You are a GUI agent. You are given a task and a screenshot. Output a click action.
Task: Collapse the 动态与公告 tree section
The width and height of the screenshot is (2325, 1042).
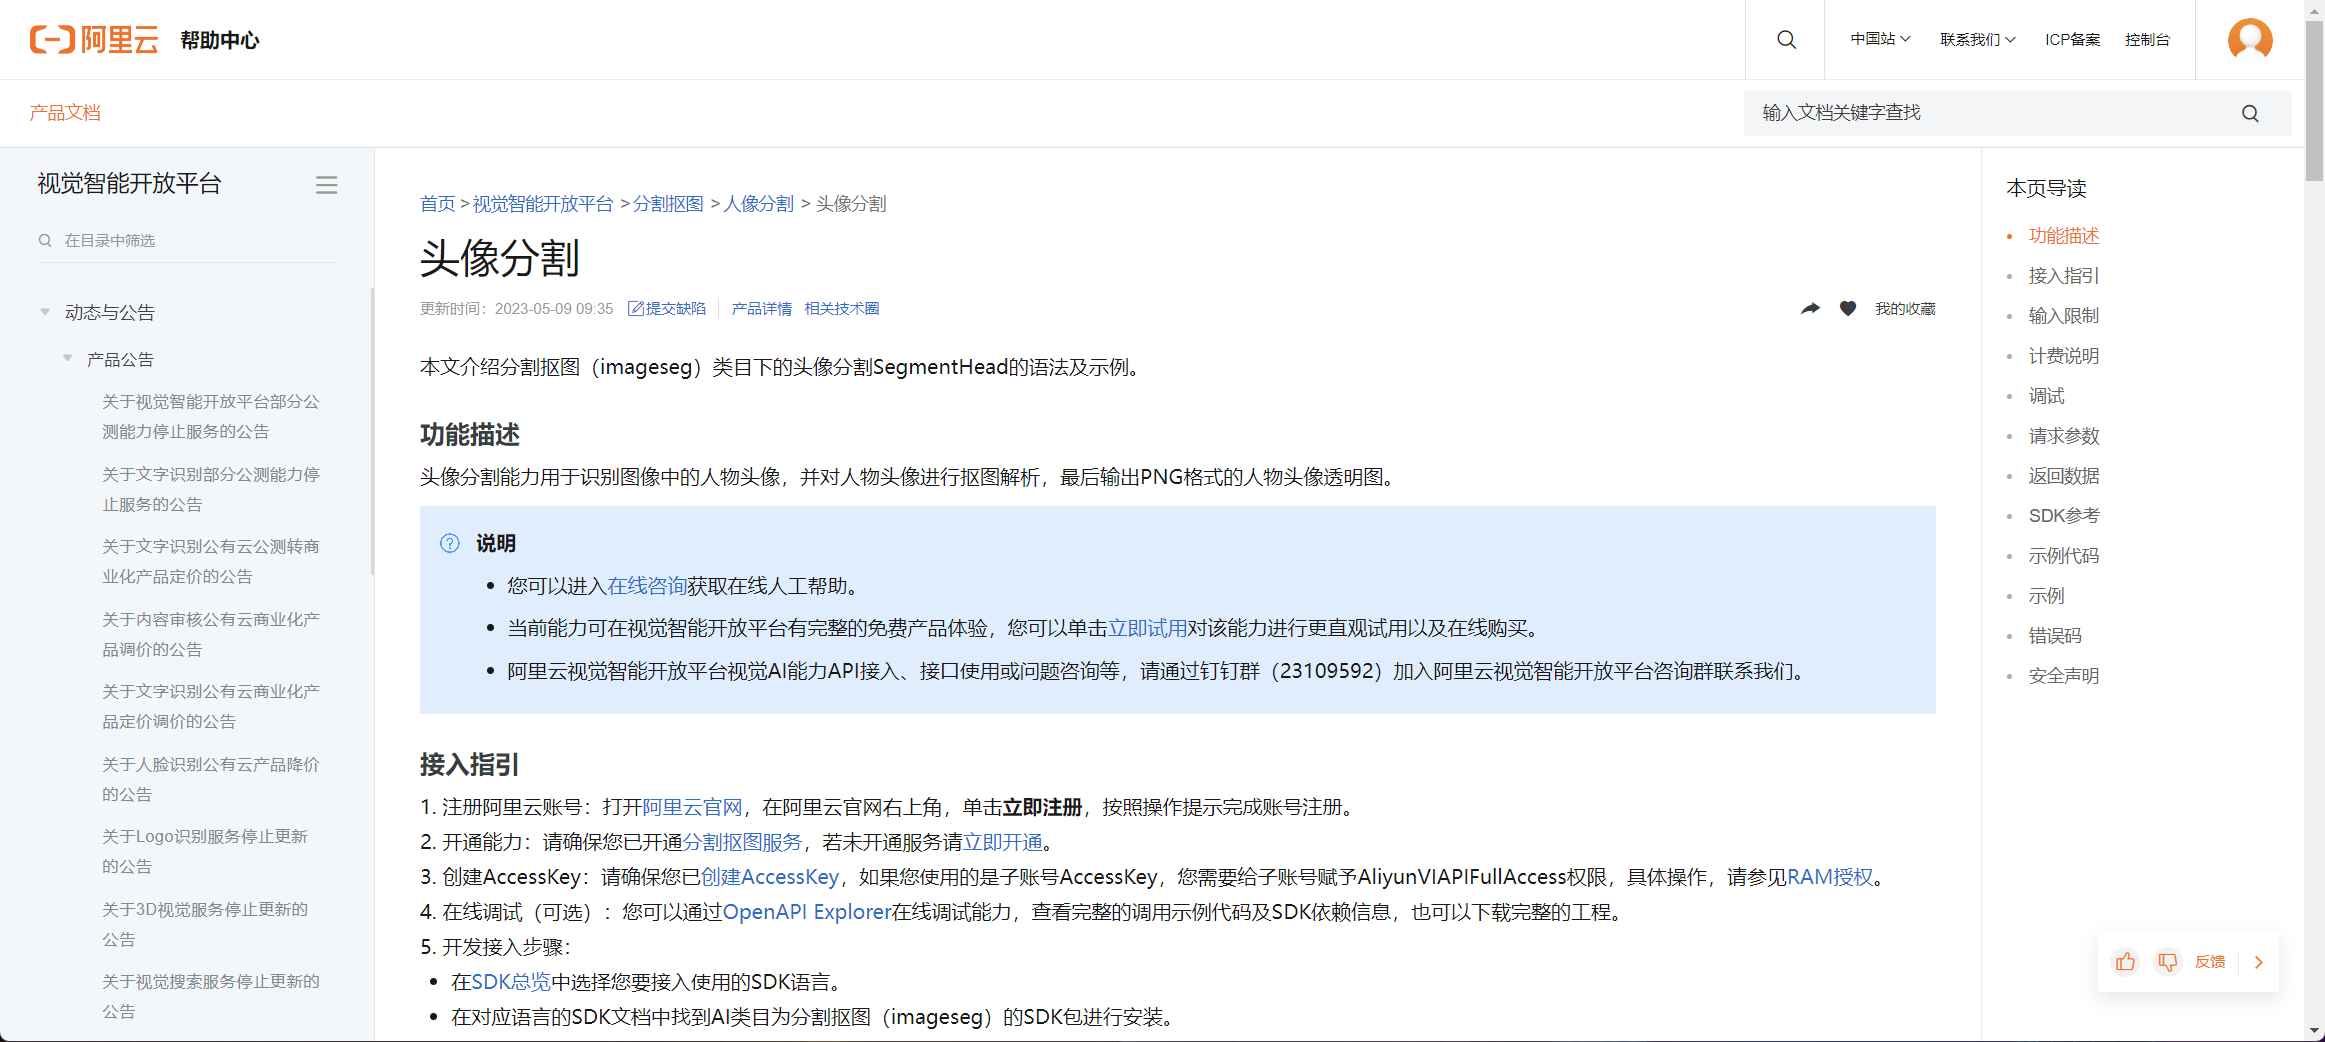point(45,311)
